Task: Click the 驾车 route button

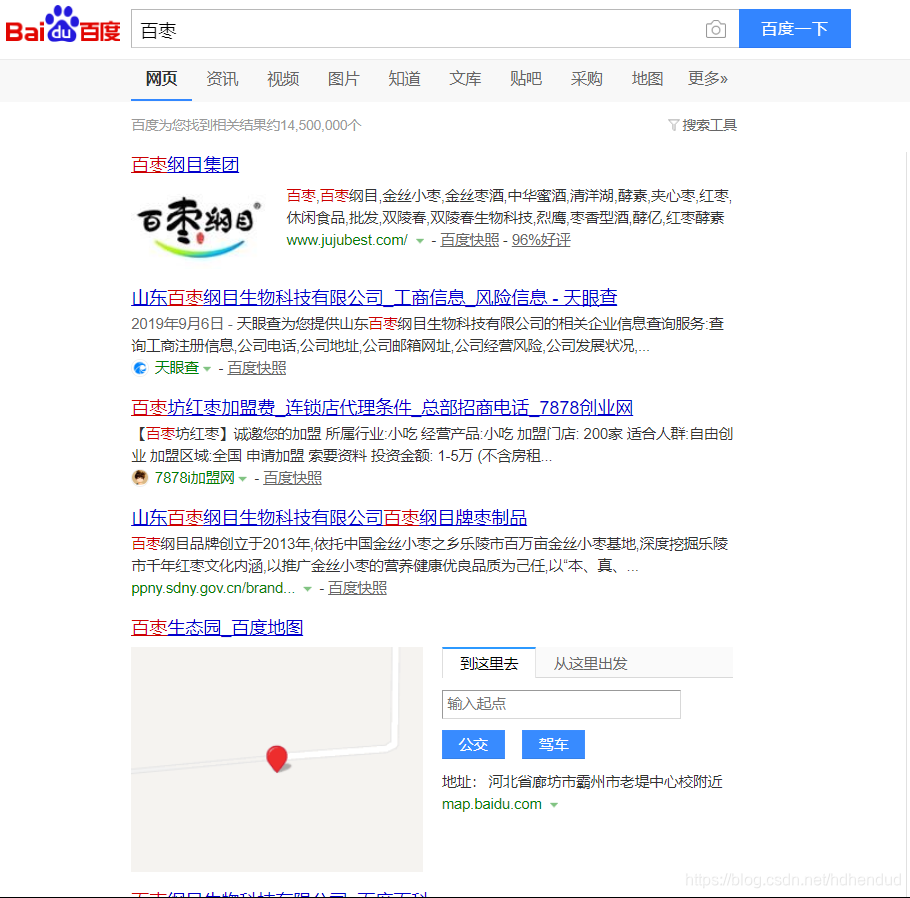Action: (x=553, y=744)
